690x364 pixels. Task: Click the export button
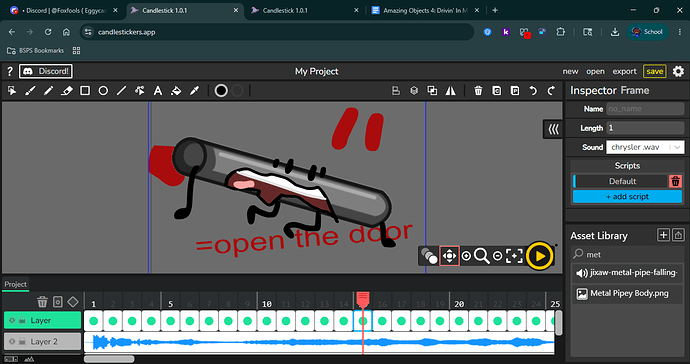[x=624, y=71]
